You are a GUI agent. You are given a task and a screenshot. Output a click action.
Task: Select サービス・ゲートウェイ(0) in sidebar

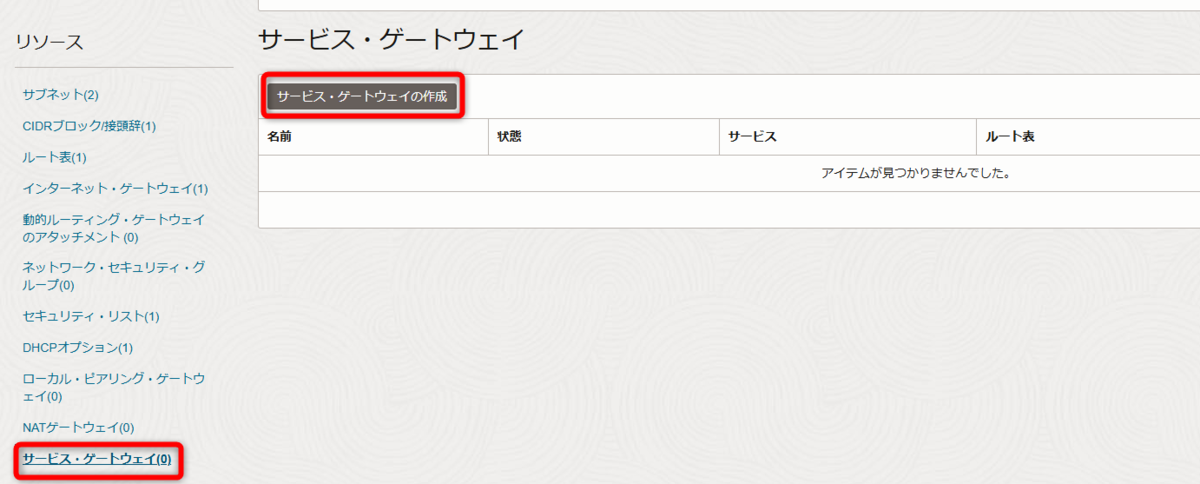97,459
